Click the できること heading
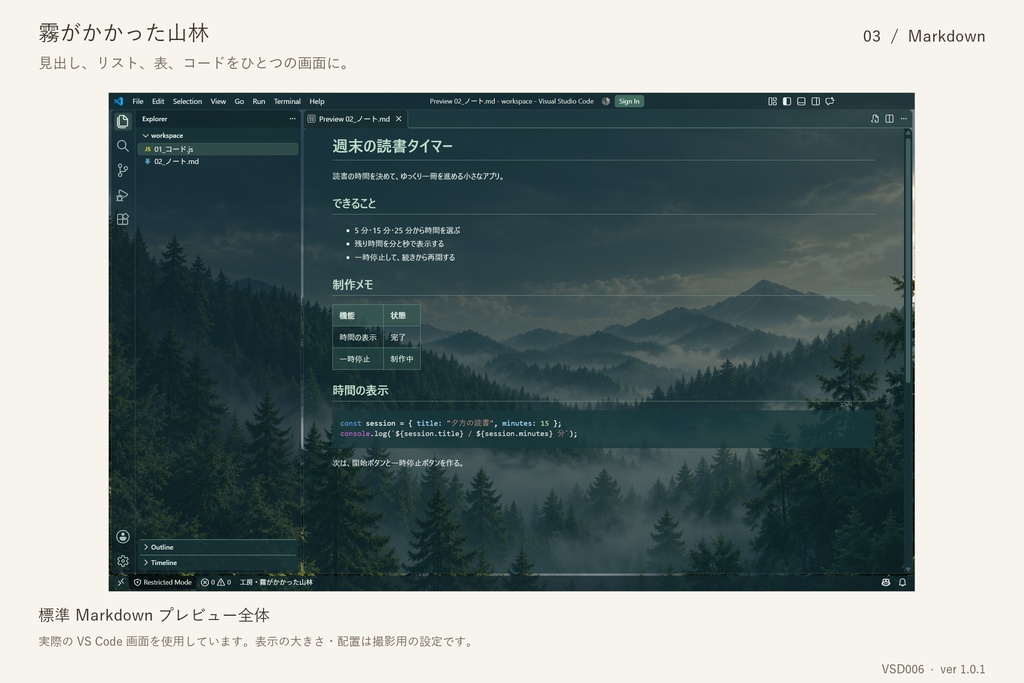 354,204
